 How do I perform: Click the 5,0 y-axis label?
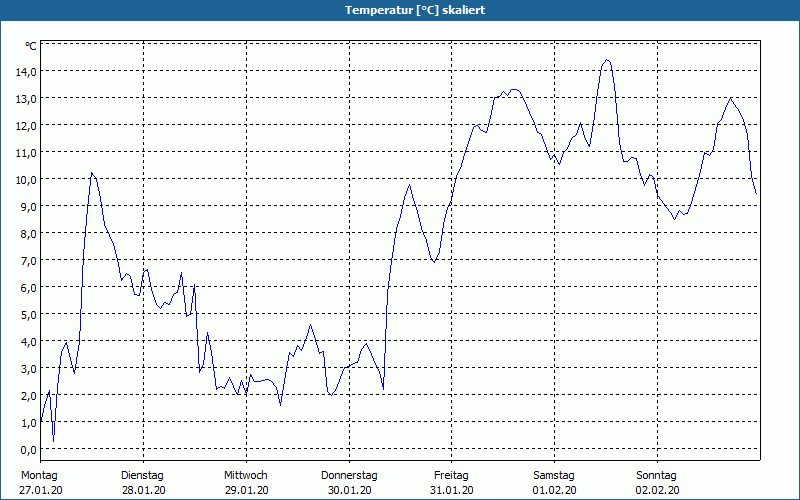pos(28,315)
